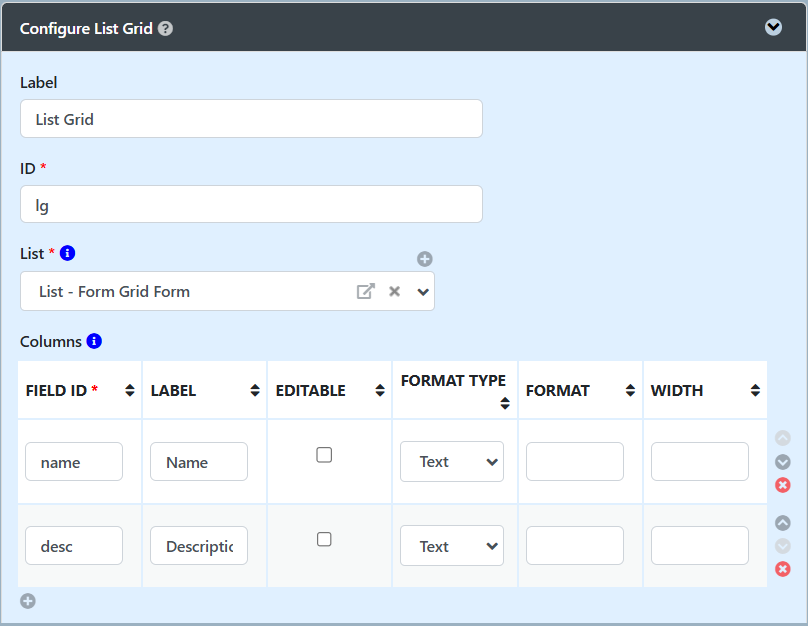
Task: Expand the List dropdown chevron
Action: pos(423,292)
